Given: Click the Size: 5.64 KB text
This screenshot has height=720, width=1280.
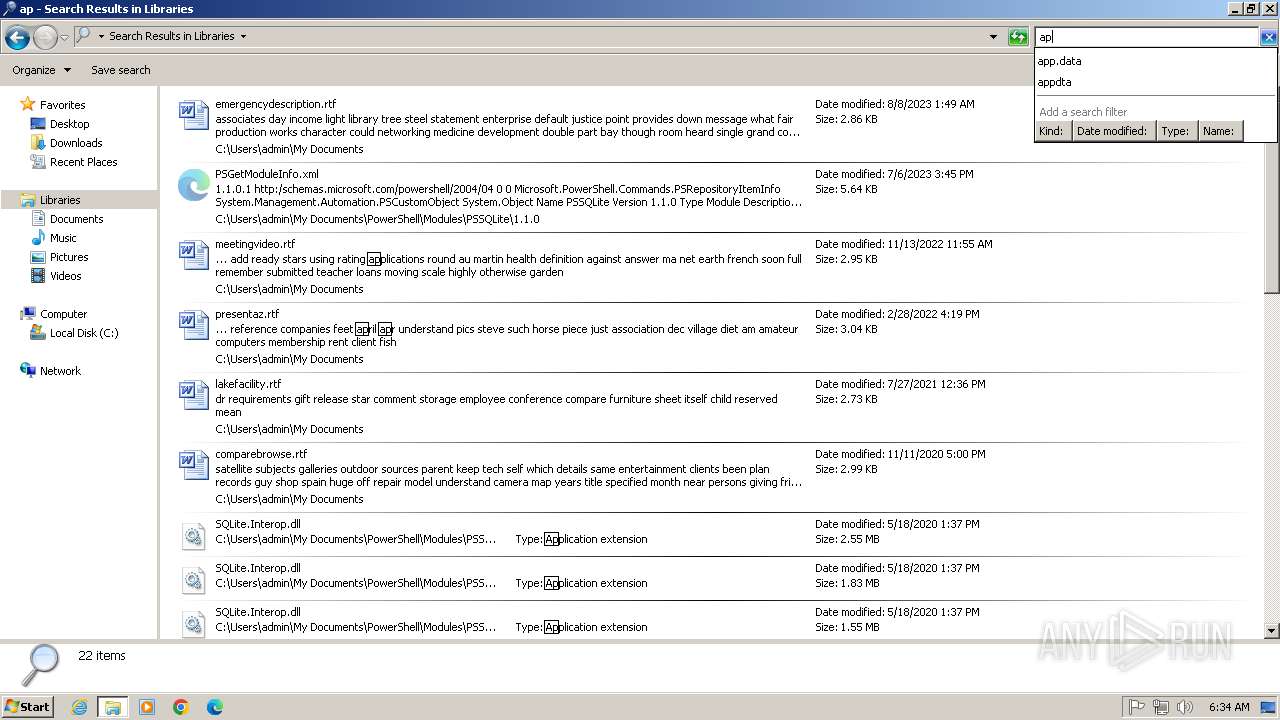Looking at the screenshot, I should [846, 189].
